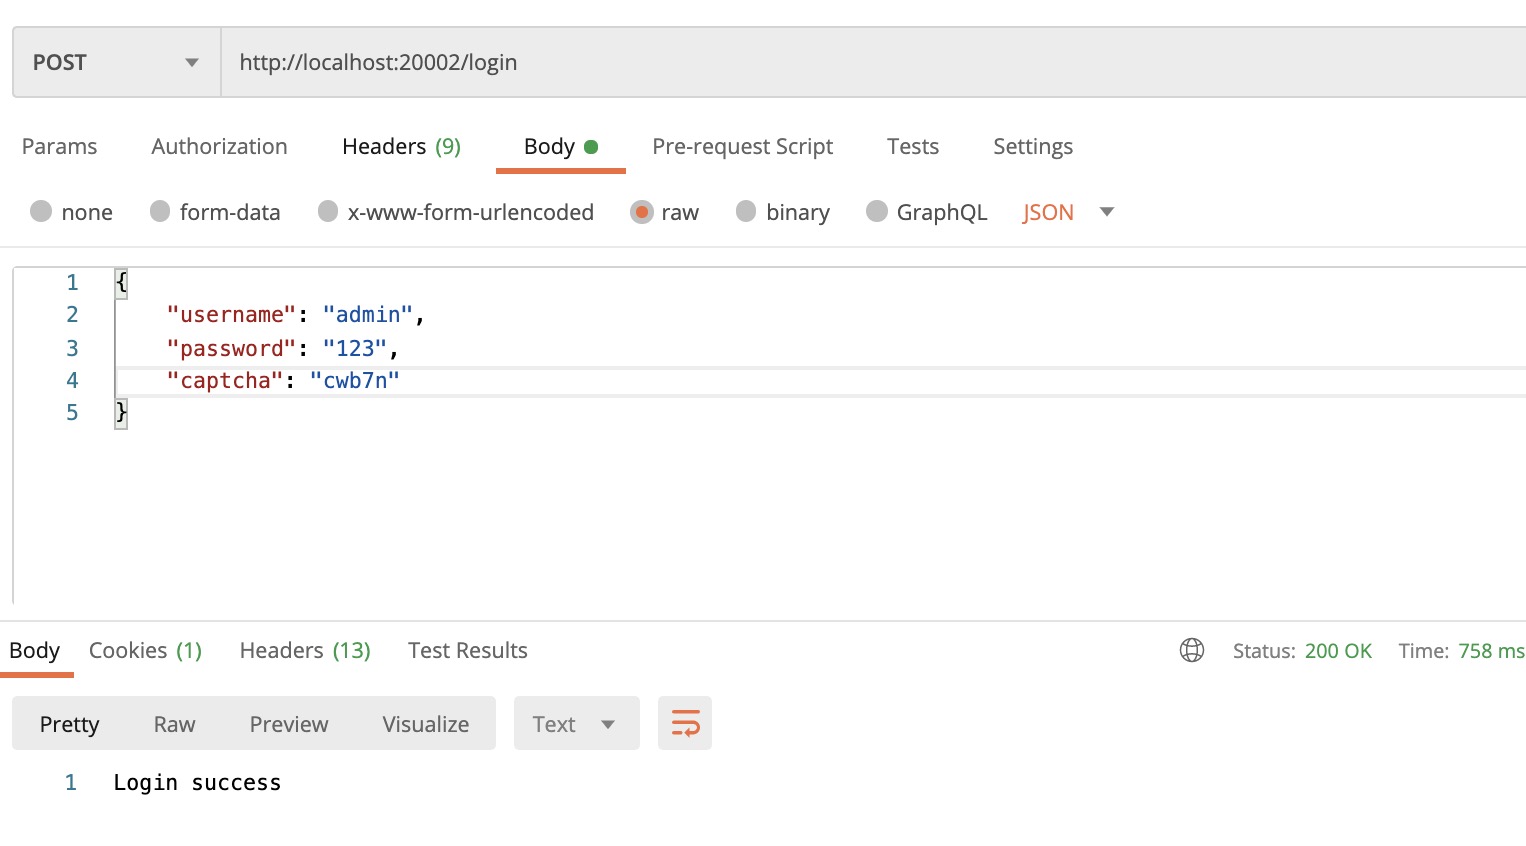Open the Cookies (1) response tab
The width and height of the screenshot is (1526, 846).
[146, 651]
